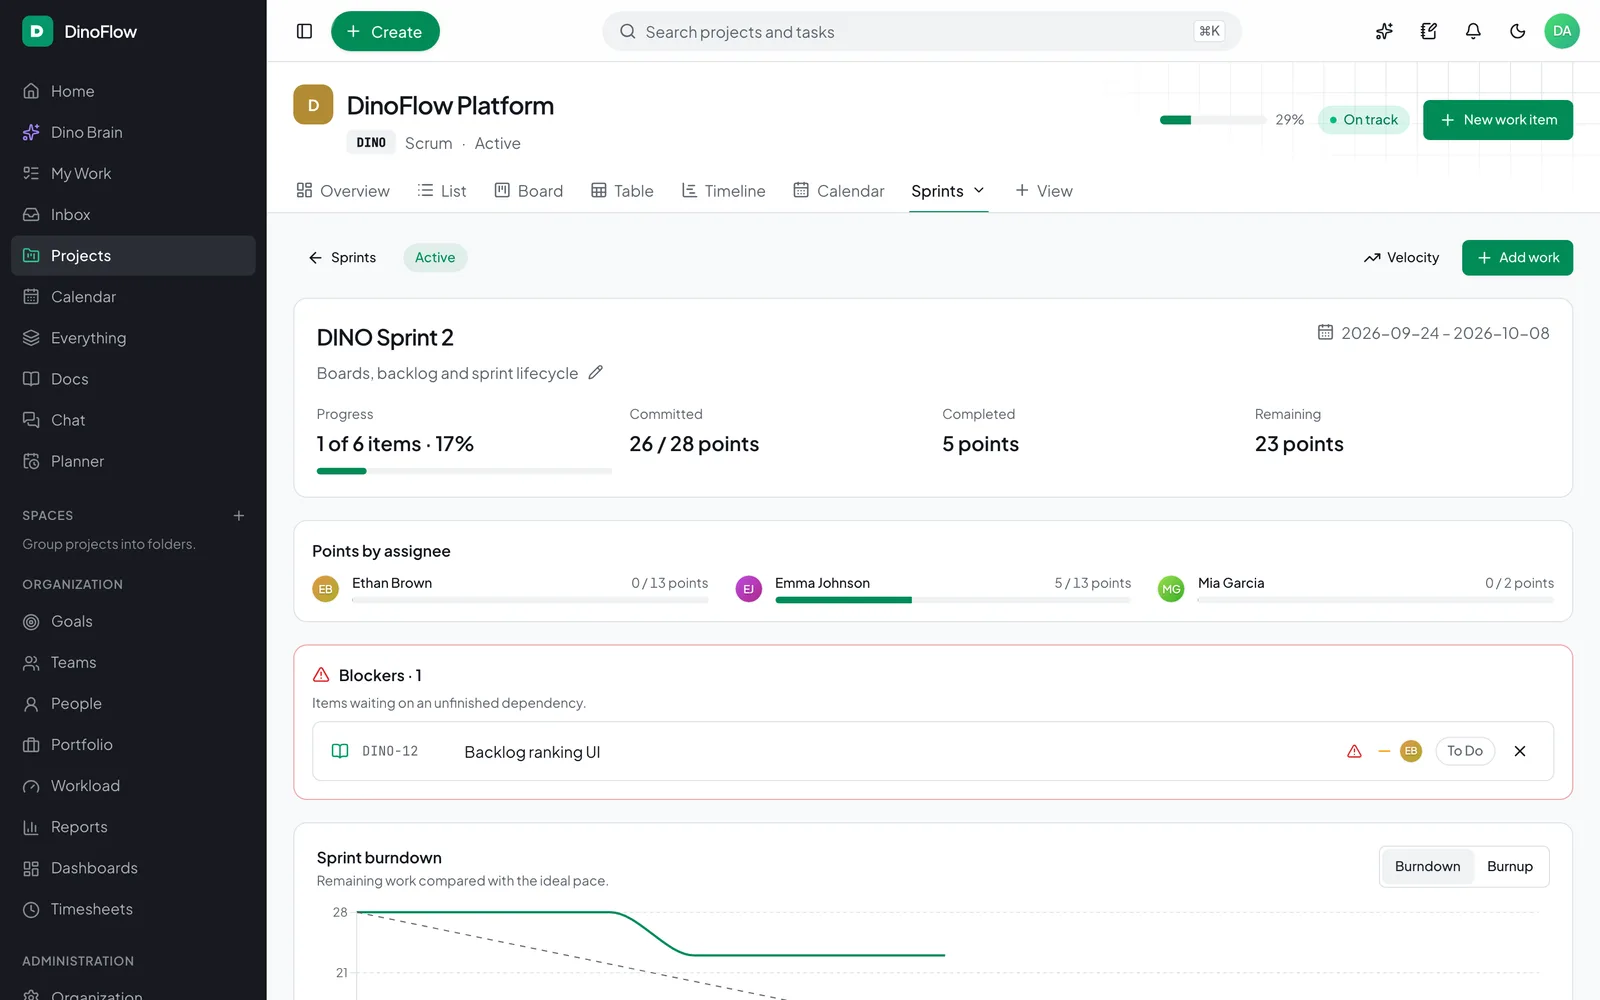
Task: Remove DINO-12 from sprint with X
Action: click(1520, 751)
